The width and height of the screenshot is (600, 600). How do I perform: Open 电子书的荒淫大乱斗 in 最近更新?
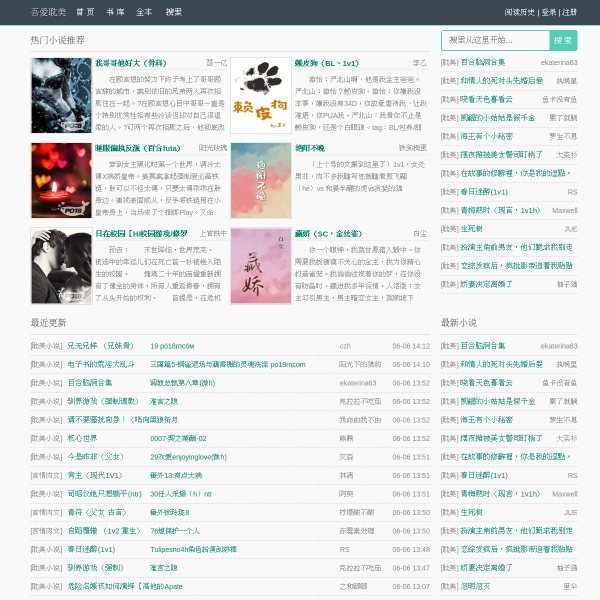click(x=101, y=364)
